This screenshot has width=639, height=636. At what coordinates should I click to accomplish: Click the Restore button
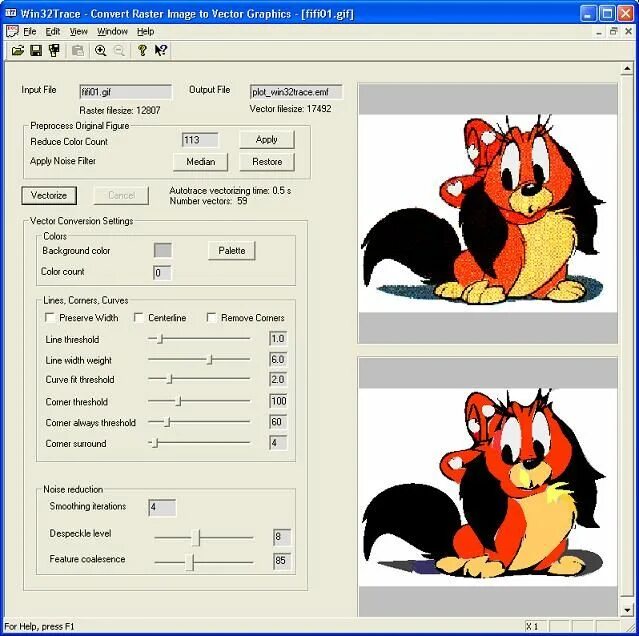click(267, 162)
